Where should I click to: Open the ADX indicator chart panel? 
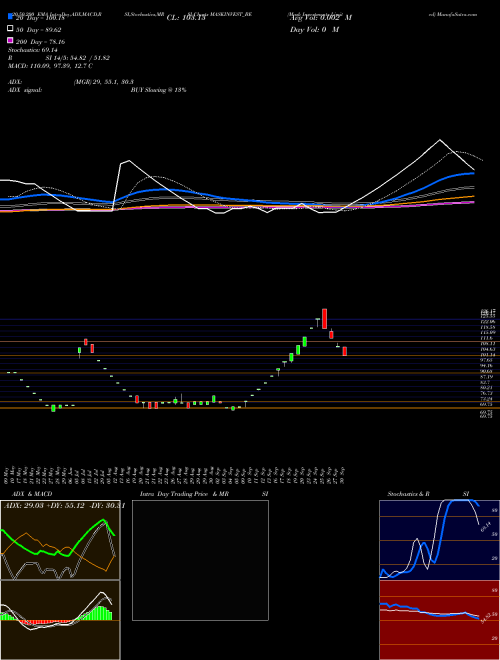tap(60, 540)
